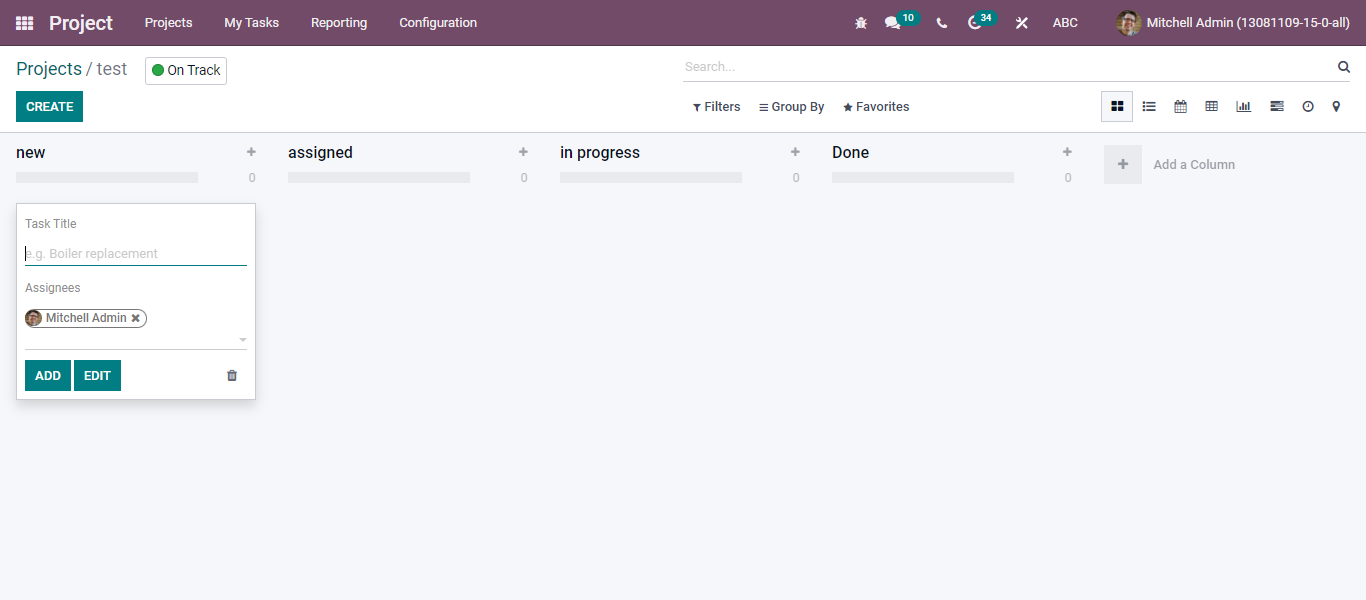Click Mitchell Admin avatar in top bar
Screen dimensions: 1366x600
(x=1128, y=22)
